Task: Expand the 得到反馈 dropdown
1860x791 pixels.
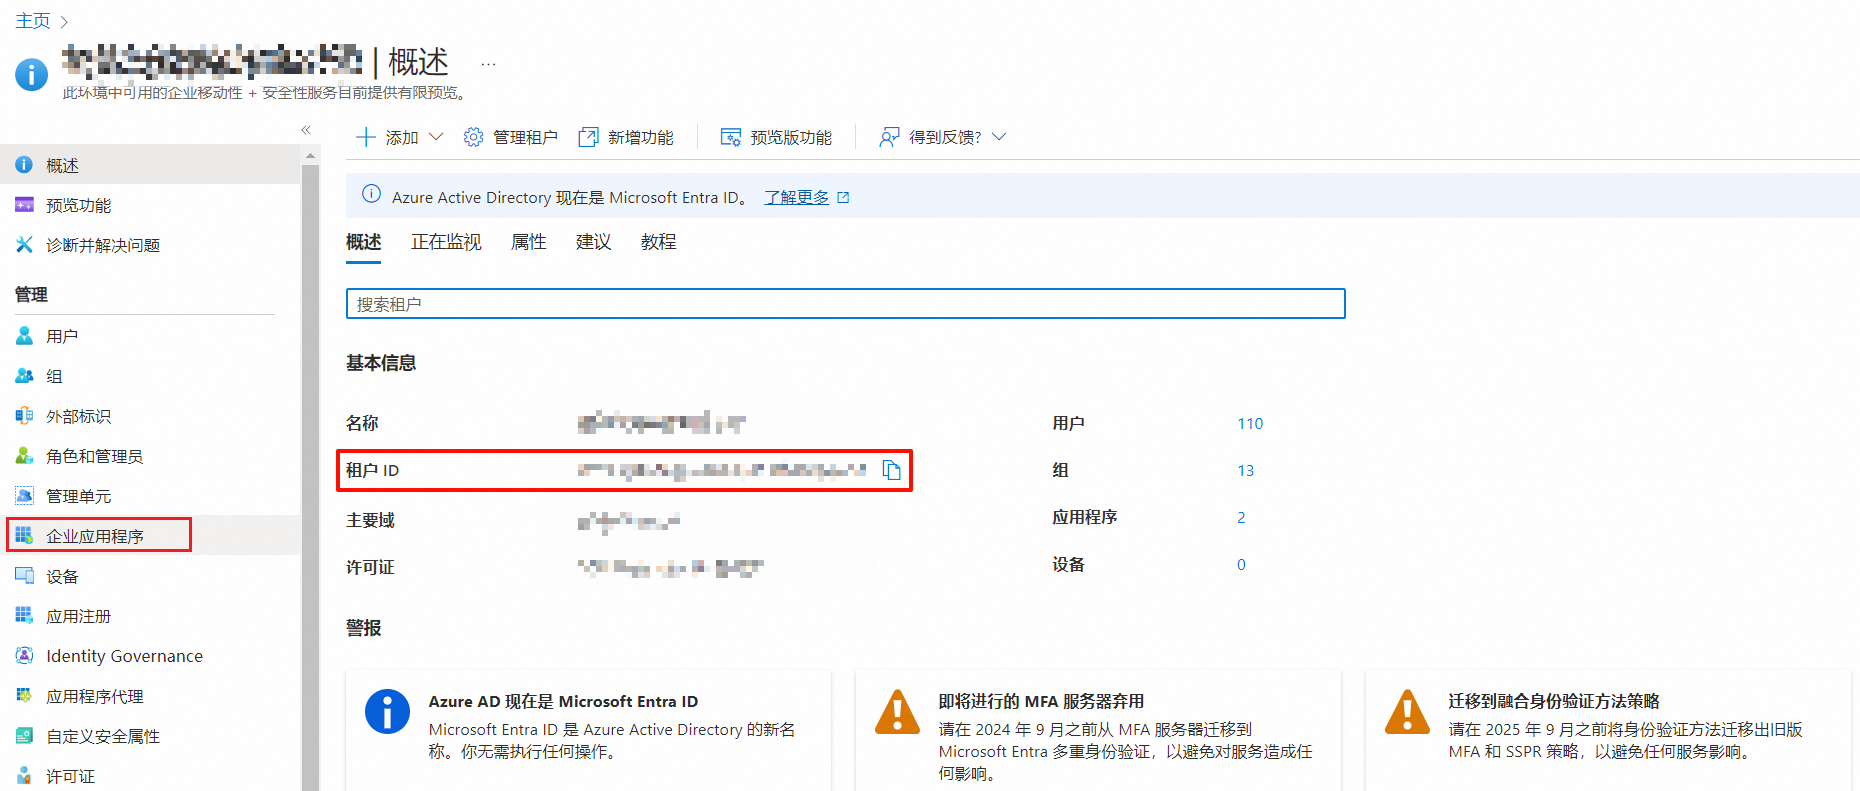Action: tap(999, 137)
